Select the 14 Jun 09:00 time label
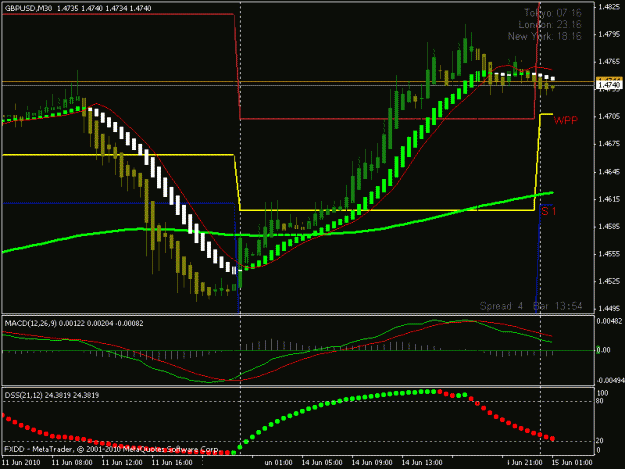Viewport: 625px width, 469px height. pos(372,463)
